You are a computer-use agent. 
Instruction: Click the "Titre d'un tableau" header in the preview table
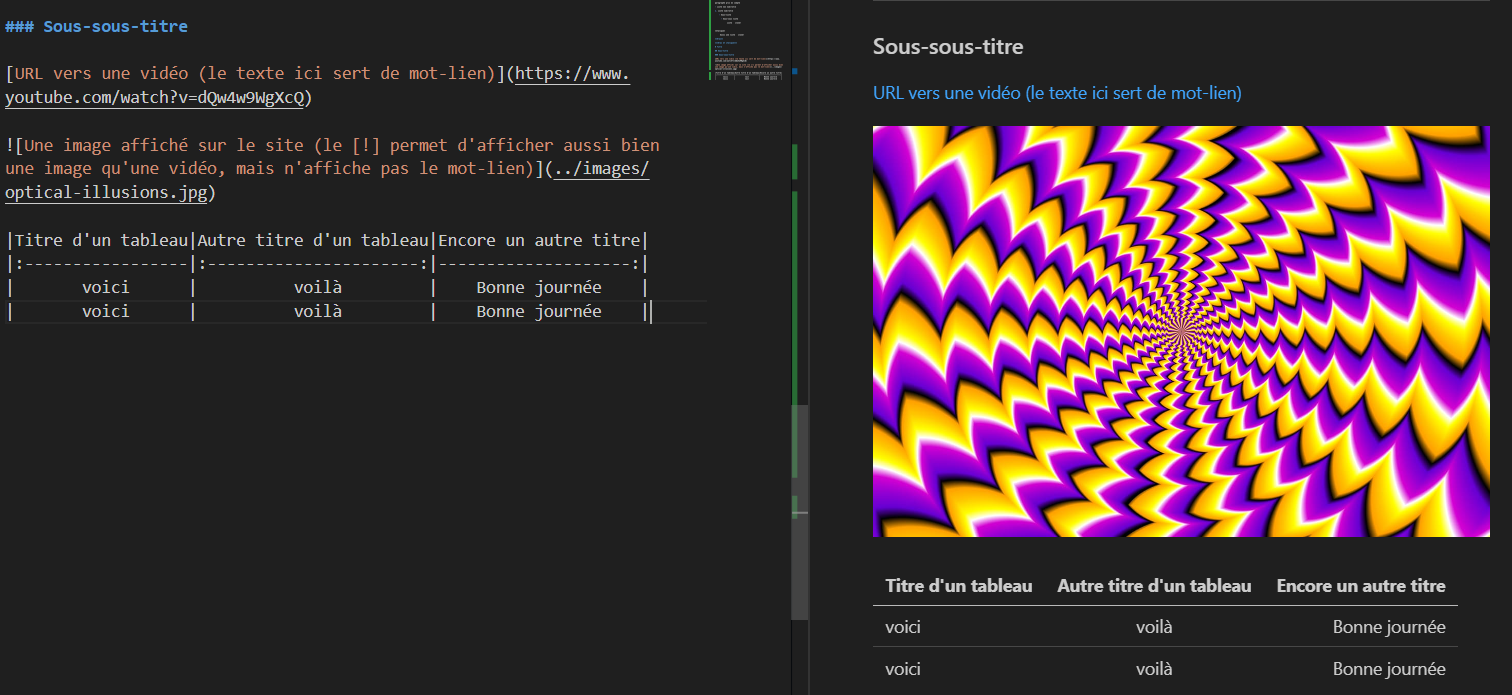tap(958, 586)
